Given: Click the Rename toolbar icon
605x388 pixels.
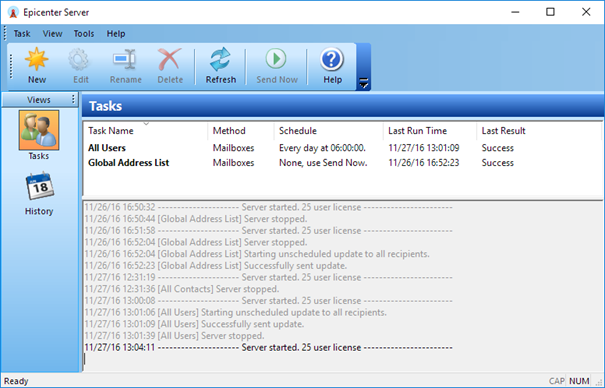Looking at the screenshot, I should tap(125, 60).
